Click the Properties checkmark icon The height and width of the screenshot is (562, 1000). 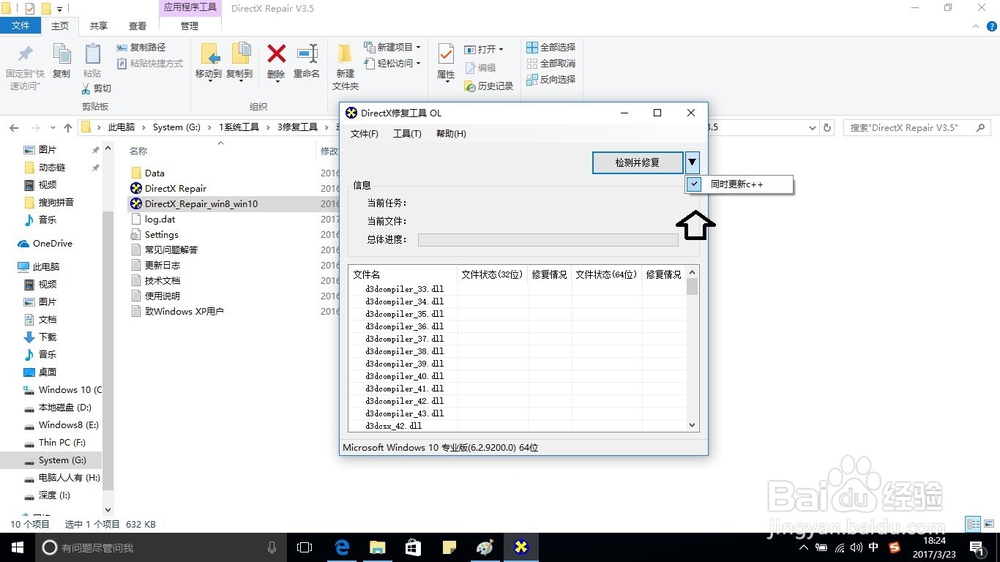[446, 55]
